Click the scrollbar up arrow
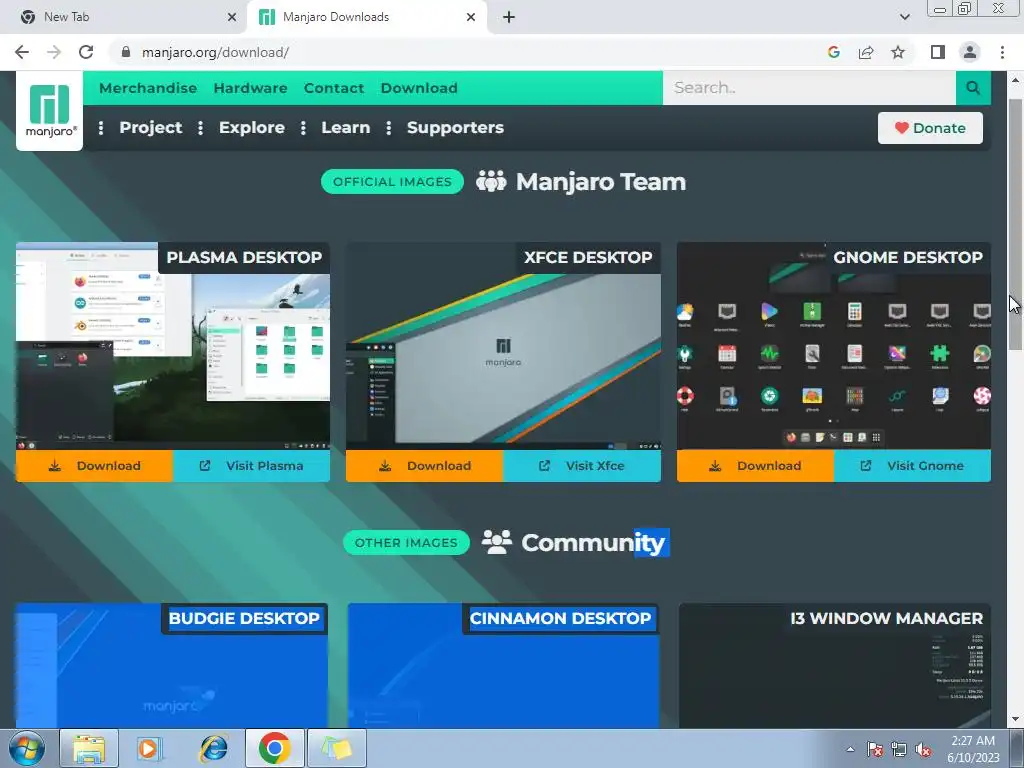Image resolution: width=1024 pixels, height=768 pixels. 1015,80
